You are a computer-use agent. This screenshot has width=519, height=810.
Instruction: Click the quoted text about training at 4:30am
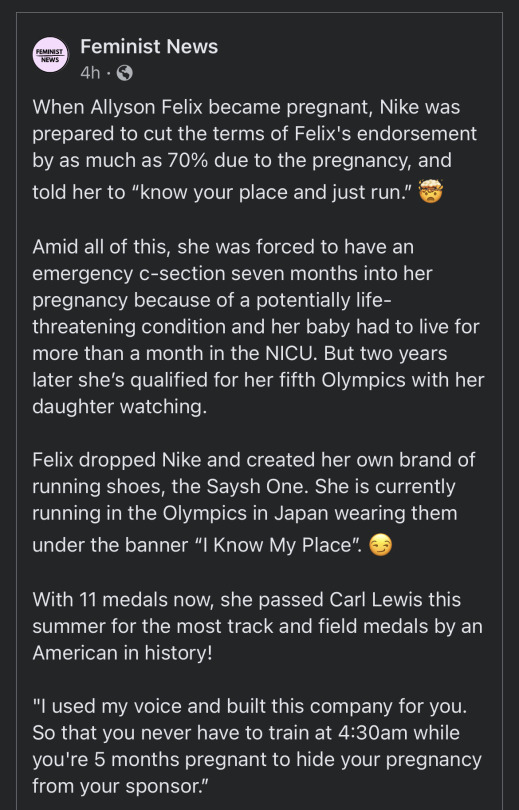tap(257, 746)
